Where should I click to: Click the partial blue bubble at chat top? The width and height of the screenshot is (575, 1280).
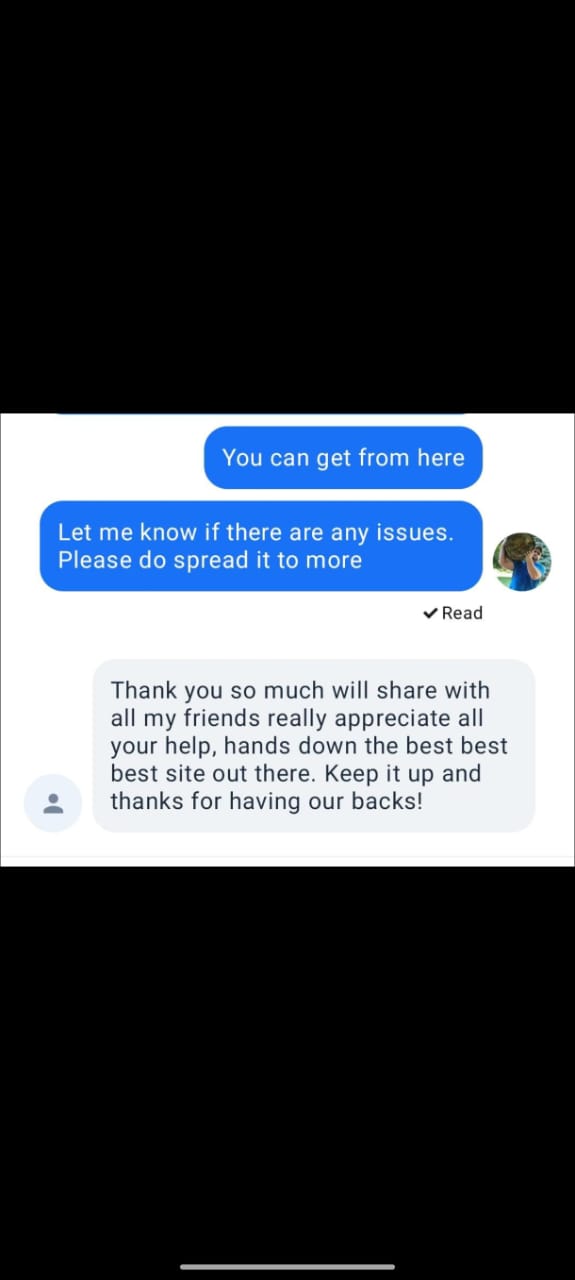pyautogui.click(x=260, y=413)
